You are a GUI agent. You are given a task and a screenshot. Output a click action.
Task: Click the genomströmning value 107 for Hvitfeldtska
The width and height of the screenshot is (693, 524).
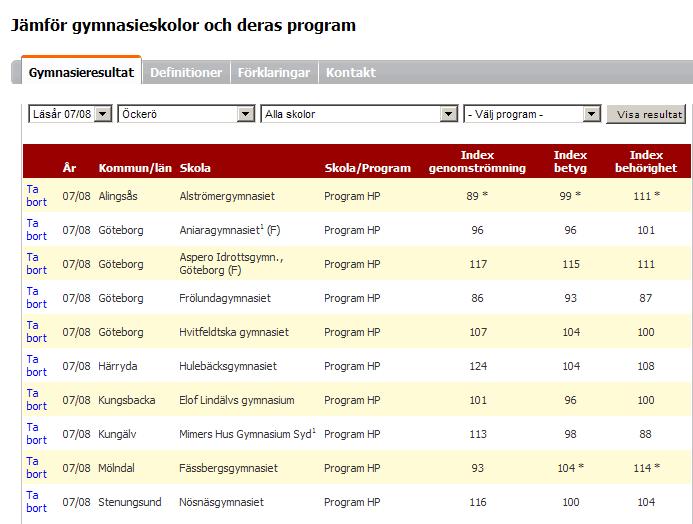pos(478,332)
